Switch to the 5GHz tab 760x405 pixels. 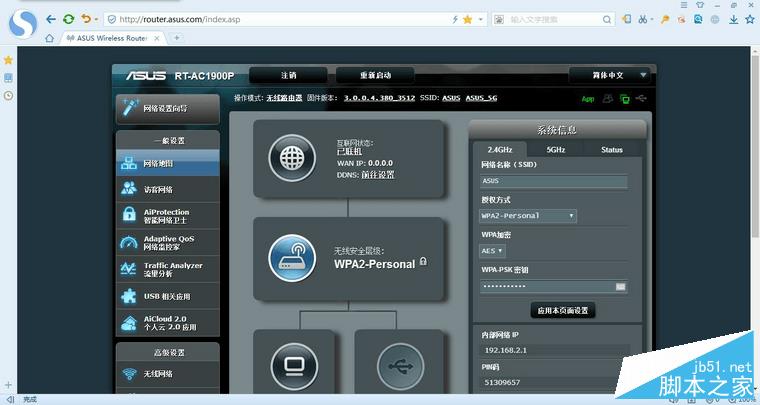(555, 150)
